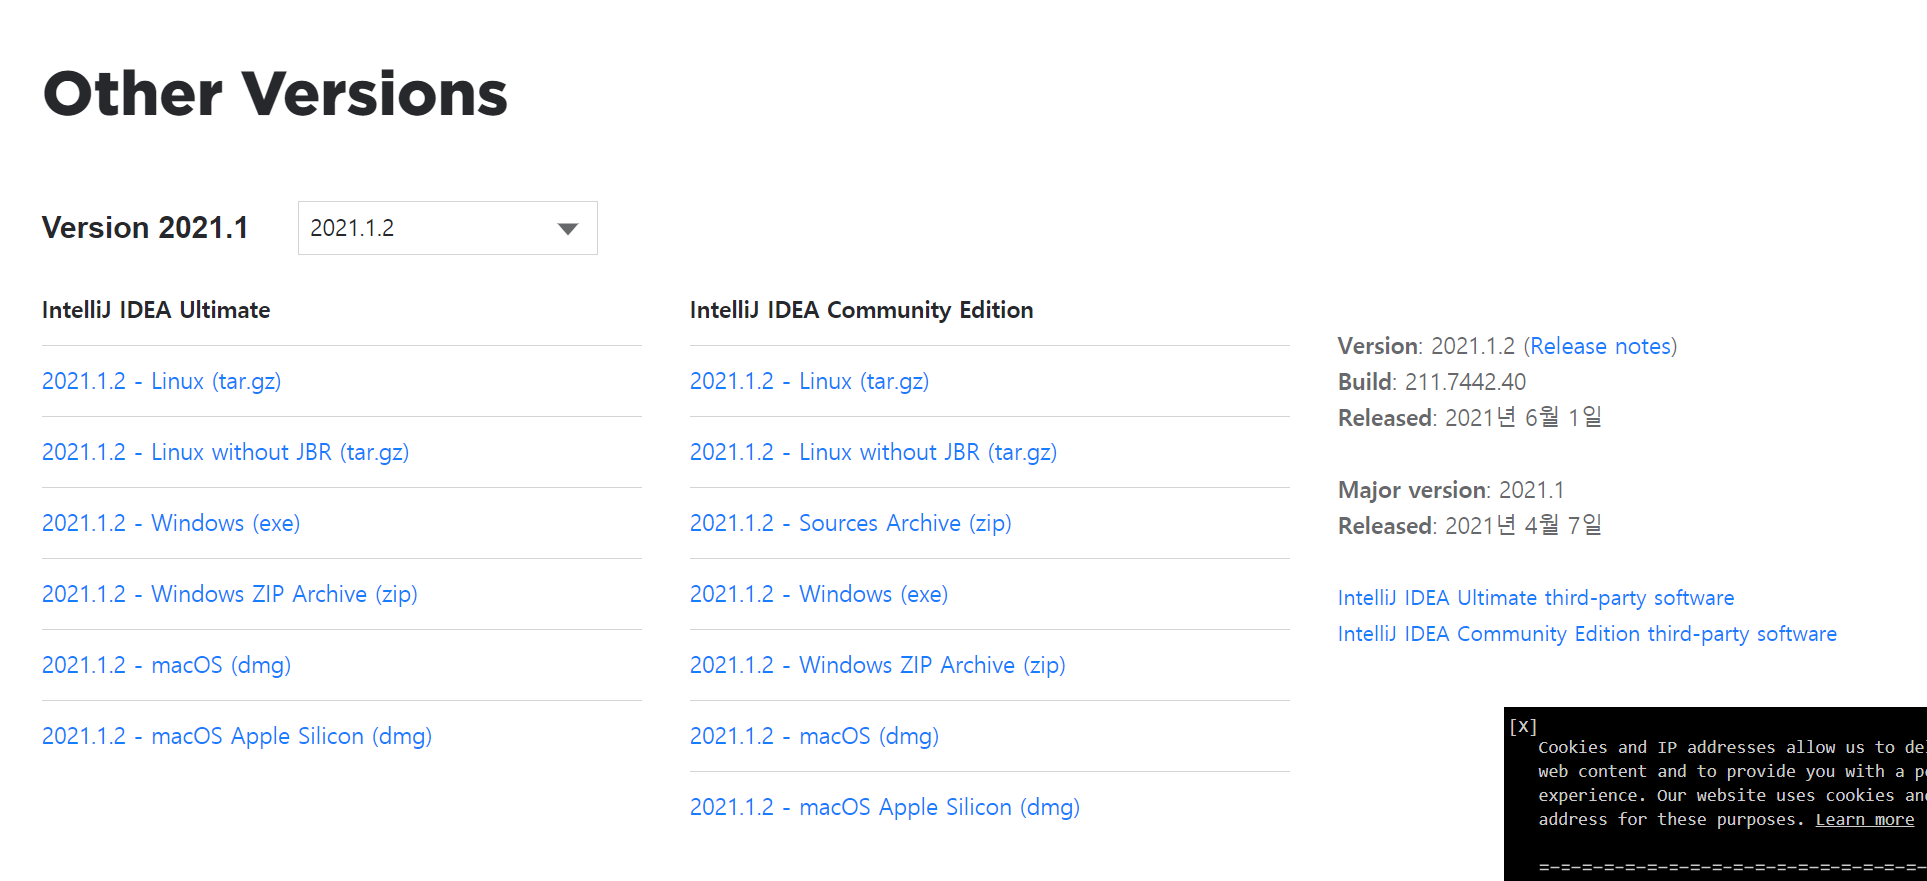Download Community Edition Windows (exe)
This screenshot has width=1927, height=881.
pyautogui.click(x=819, y=594)
